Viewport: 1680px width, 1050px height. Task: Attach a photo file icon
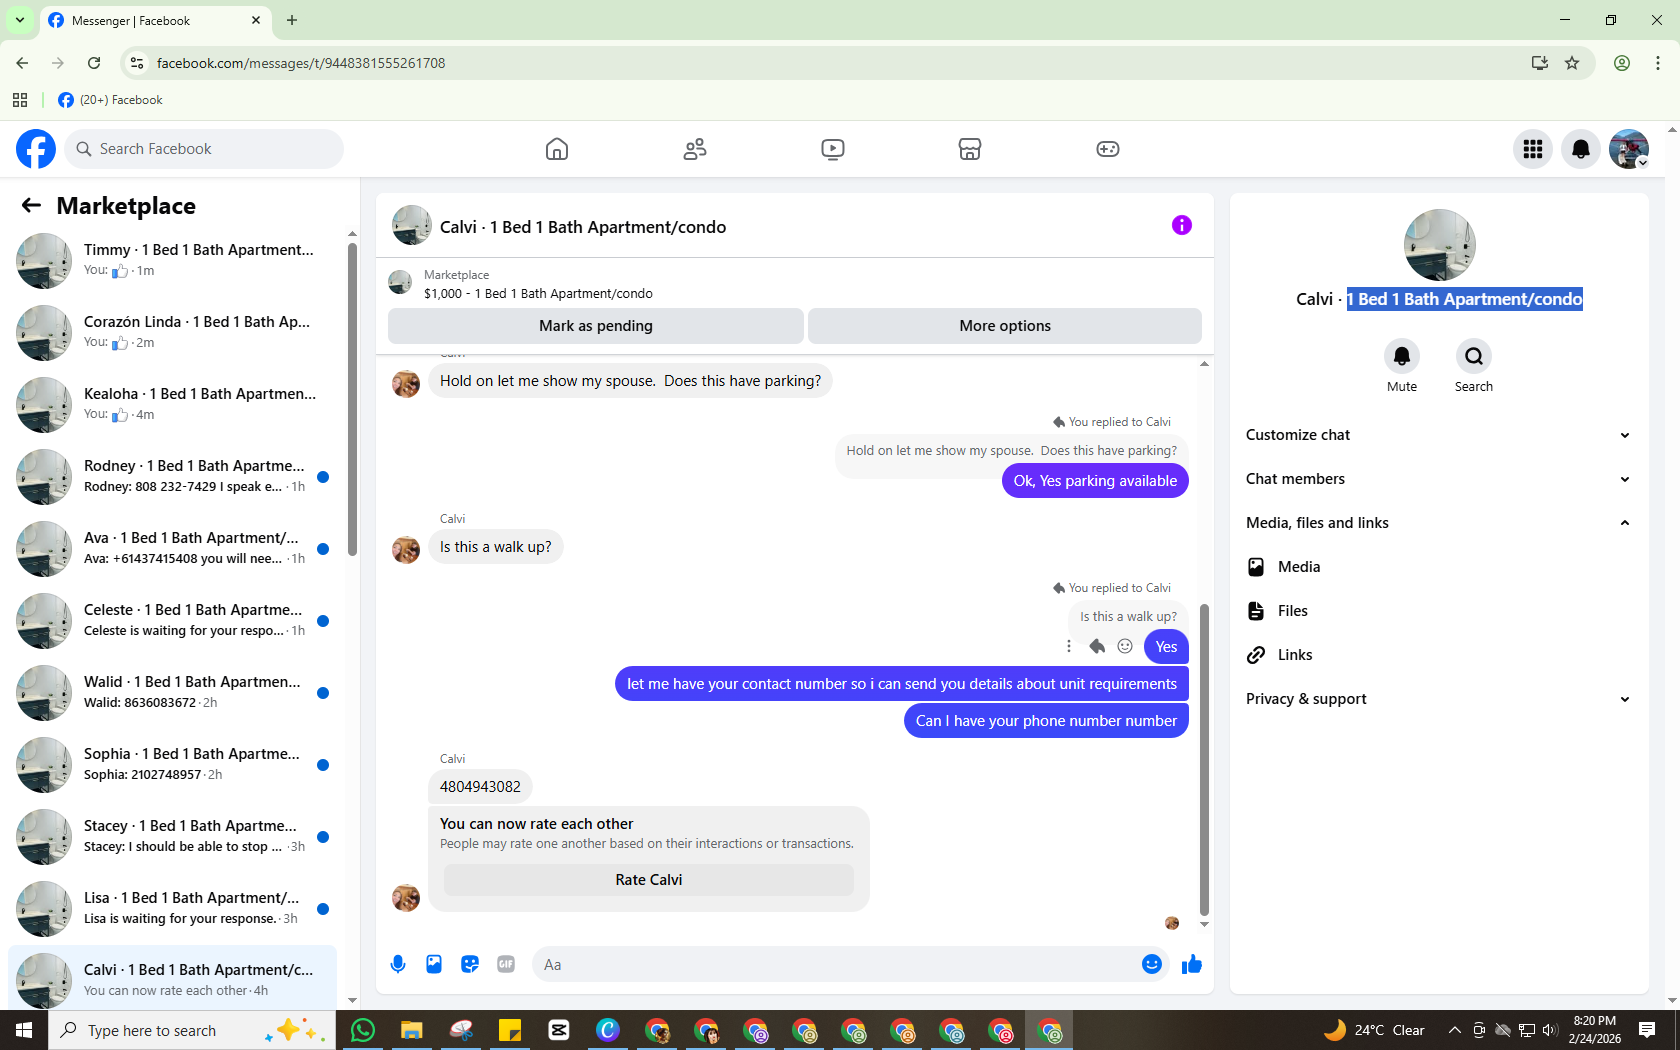point(434,964)
